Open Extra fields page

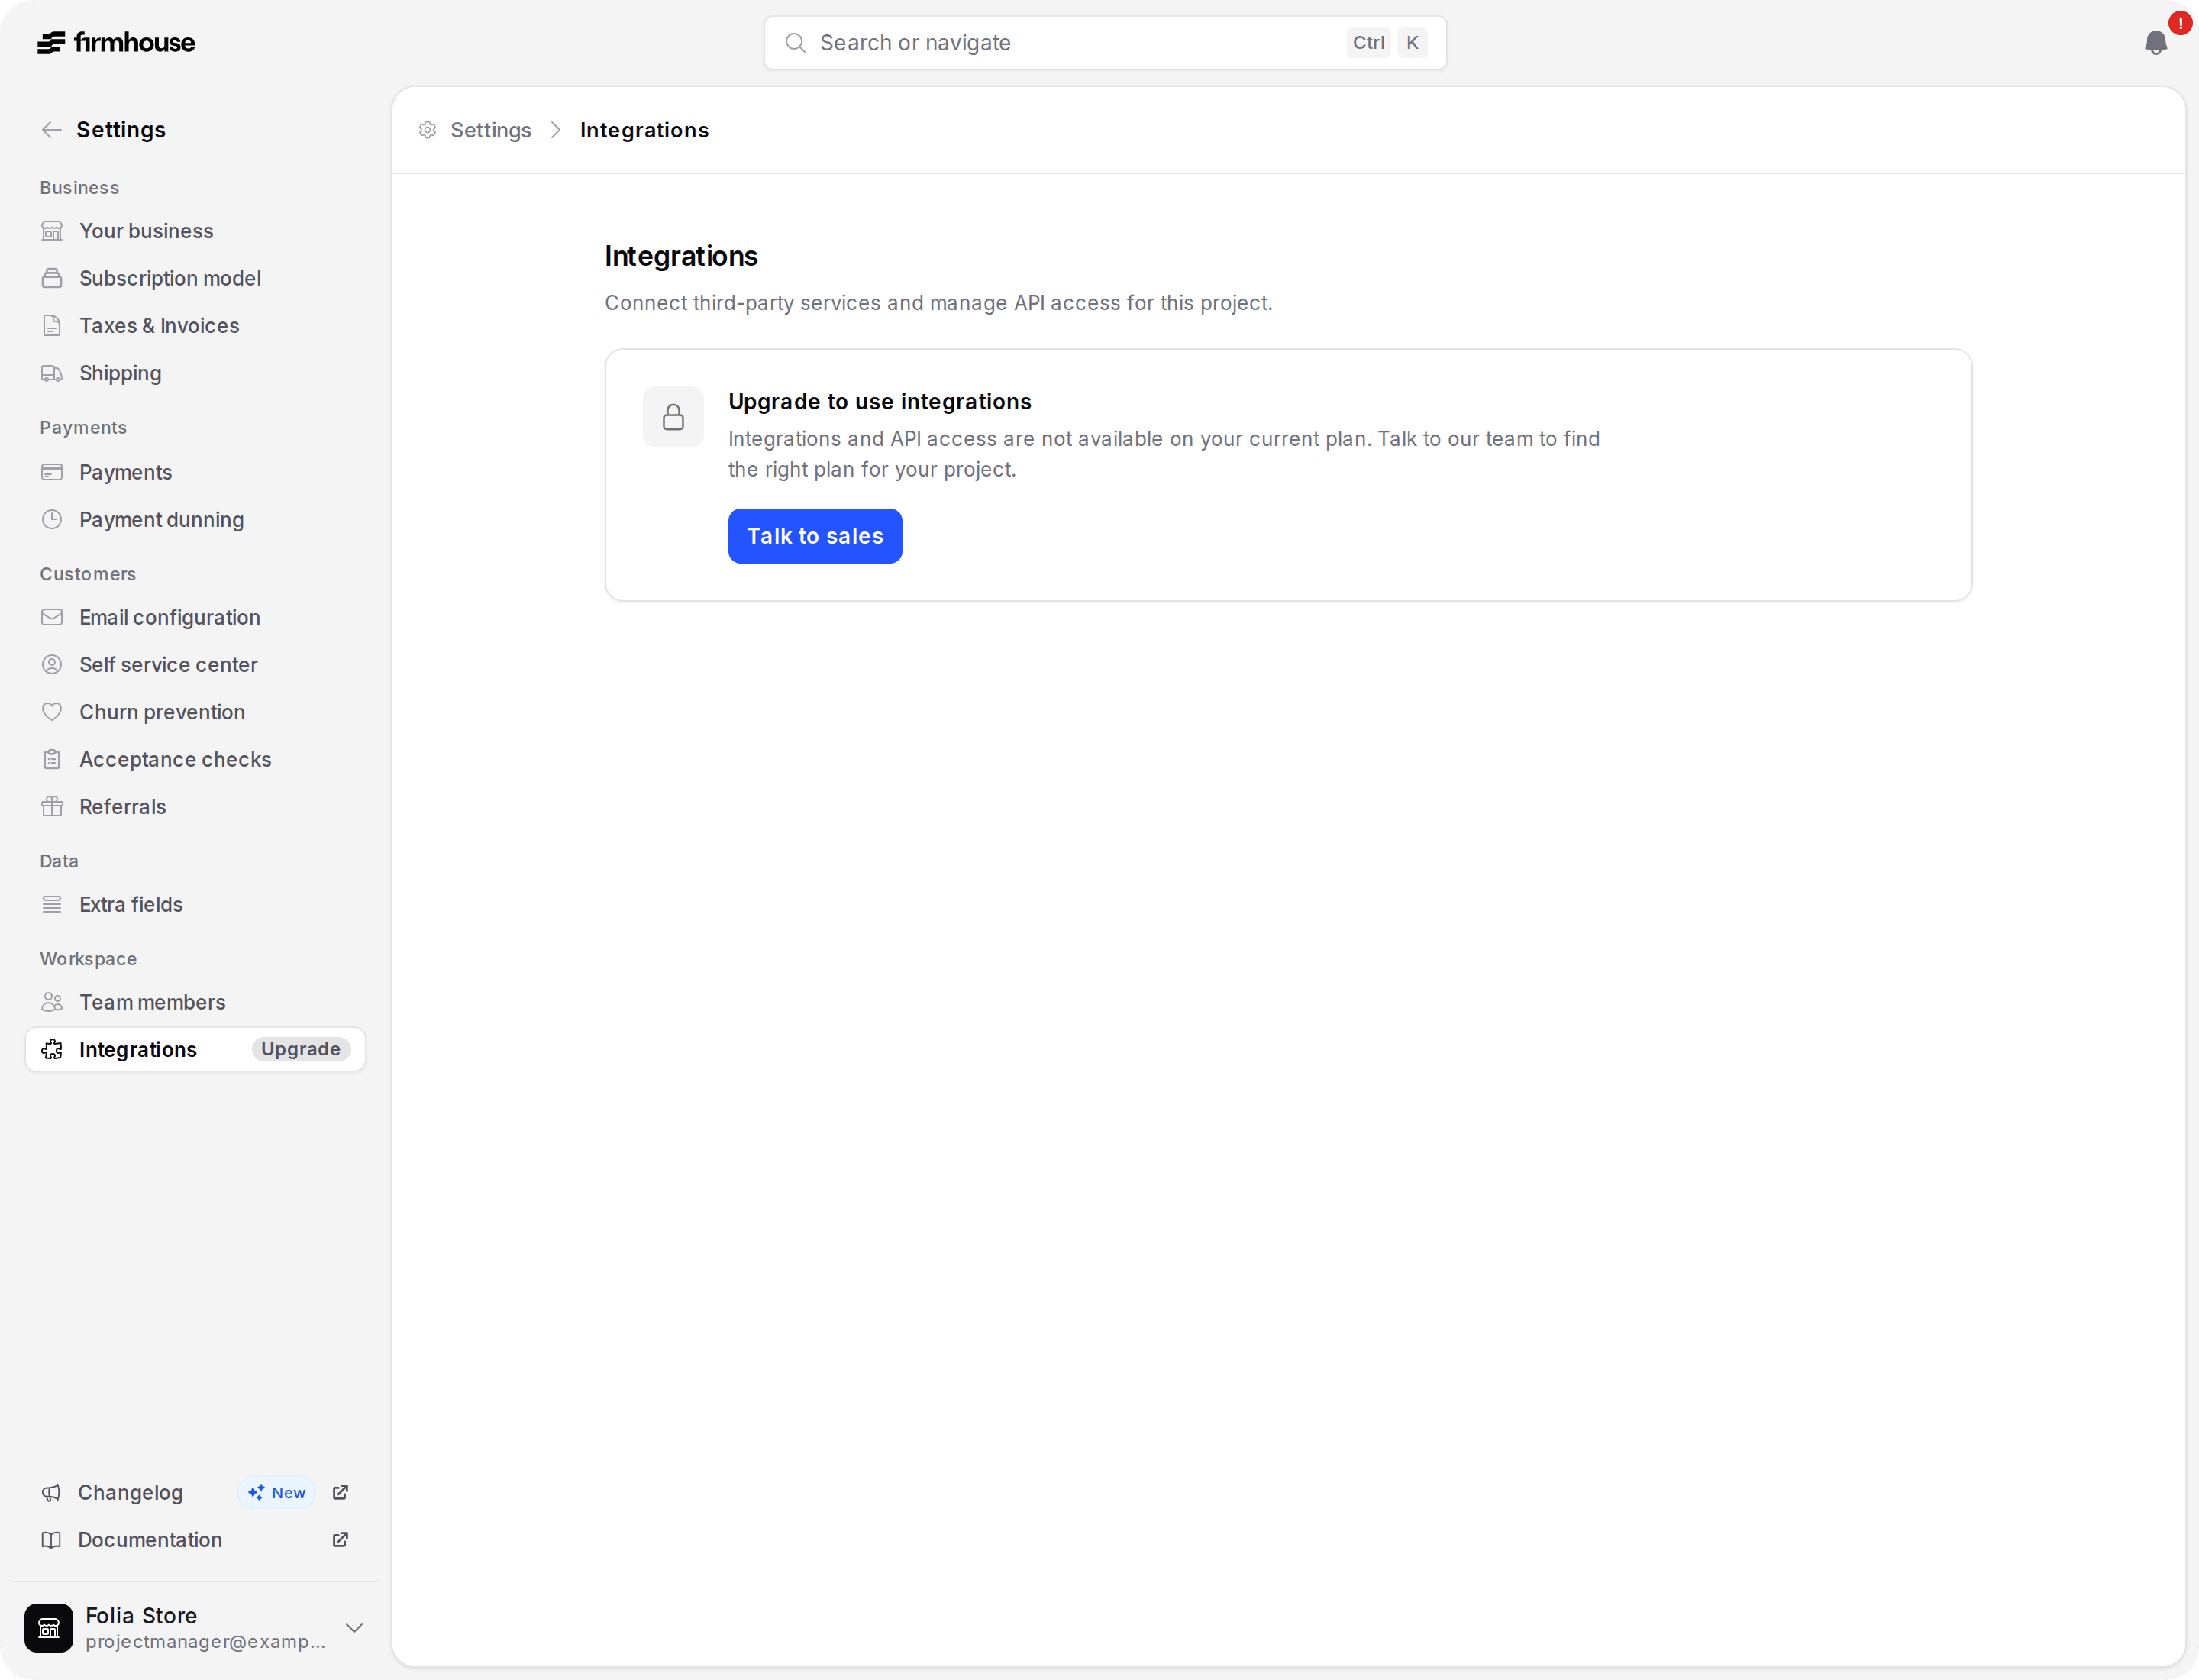pyautogui.click(x=195, y=905)
